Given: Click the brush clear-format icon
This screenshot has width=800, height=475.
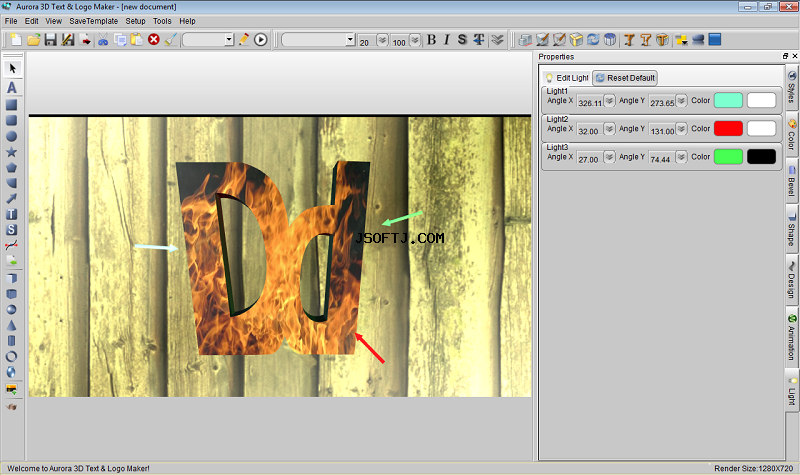Looking at the screenshot, I should 170,39.
